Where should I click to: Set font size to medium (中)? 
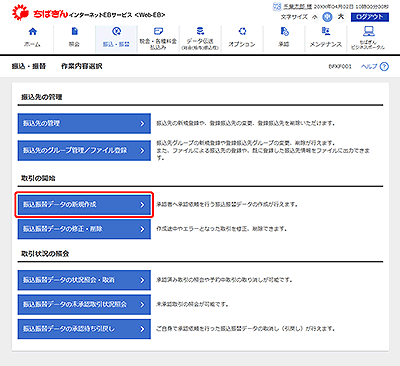(x=327, y=17)
